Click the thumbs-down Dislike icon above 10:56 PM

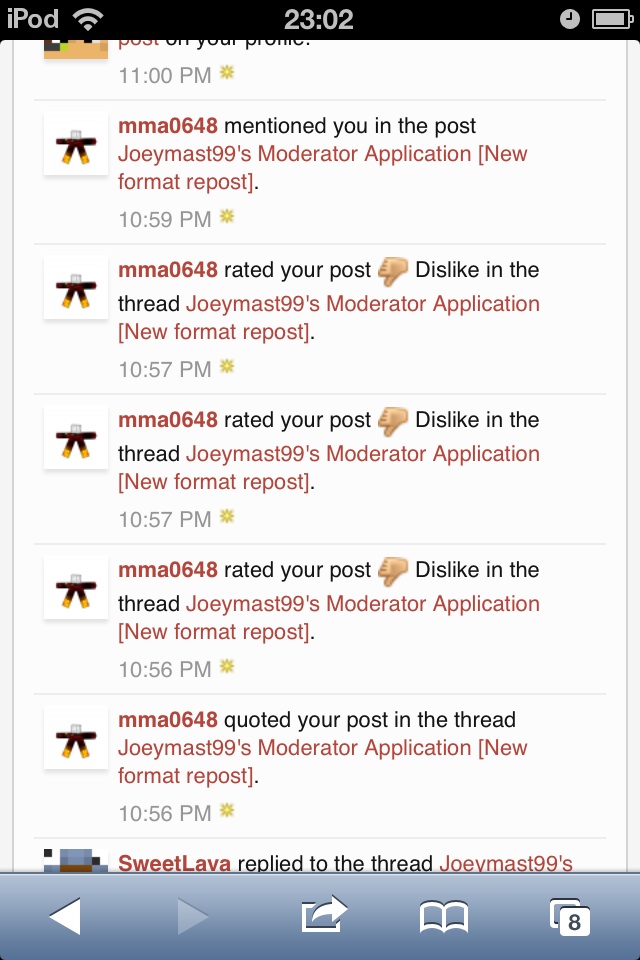click(393, 571)
